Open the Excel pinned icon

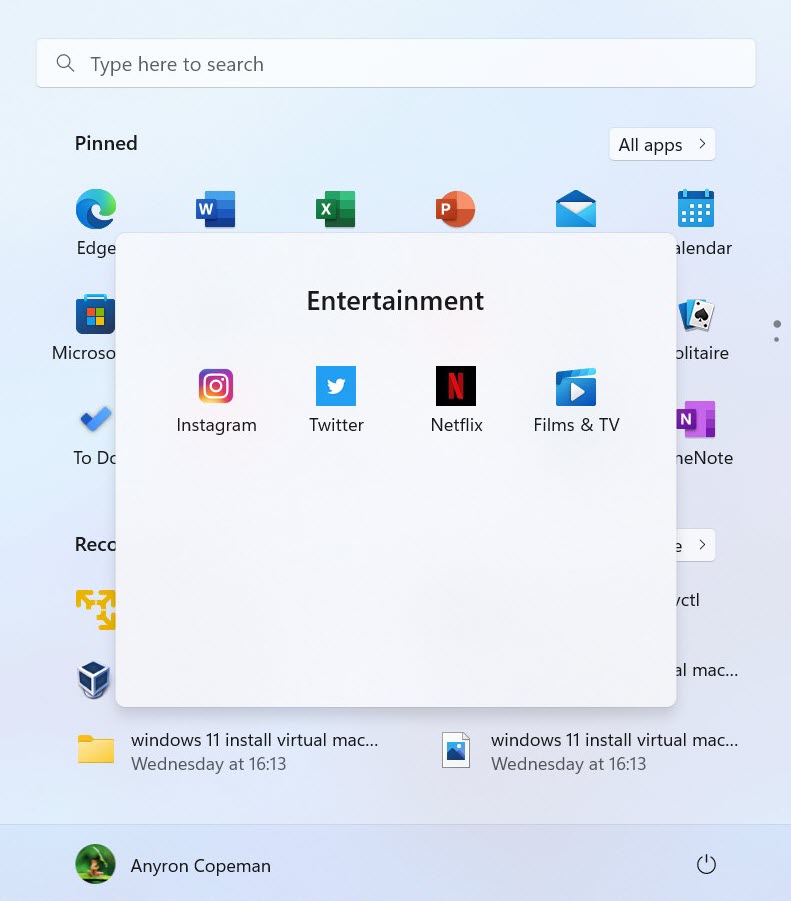[335, 209]
